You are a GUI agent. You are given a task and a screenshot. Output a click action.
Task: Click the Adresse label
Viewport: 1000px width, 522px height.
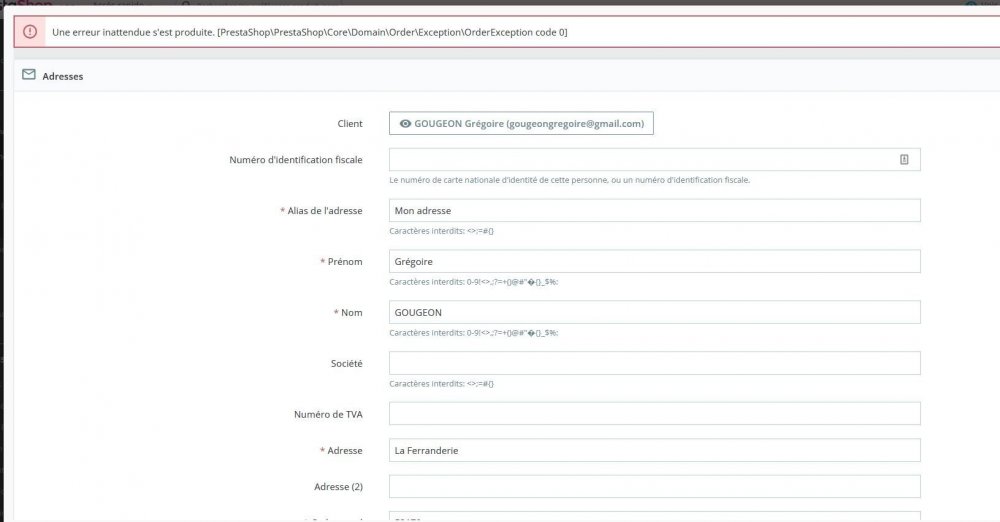tap(341, 451)
